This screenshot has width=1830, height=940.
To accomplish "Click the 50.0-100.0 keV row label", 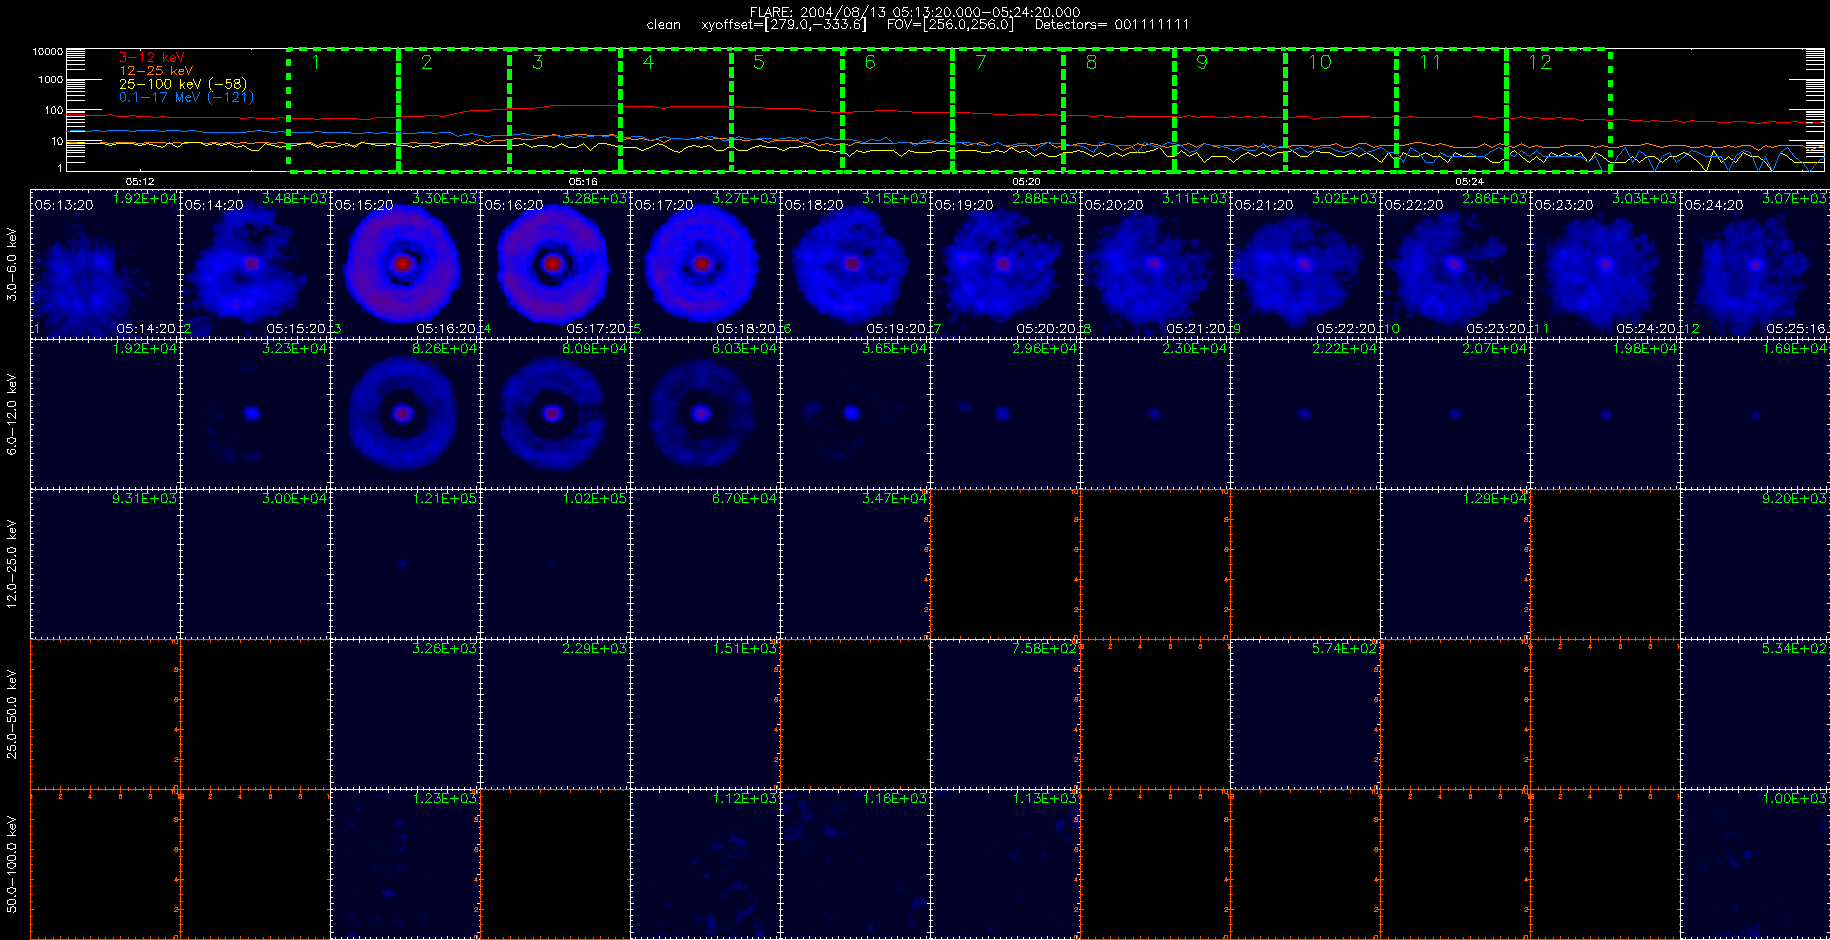I will 12,864.
